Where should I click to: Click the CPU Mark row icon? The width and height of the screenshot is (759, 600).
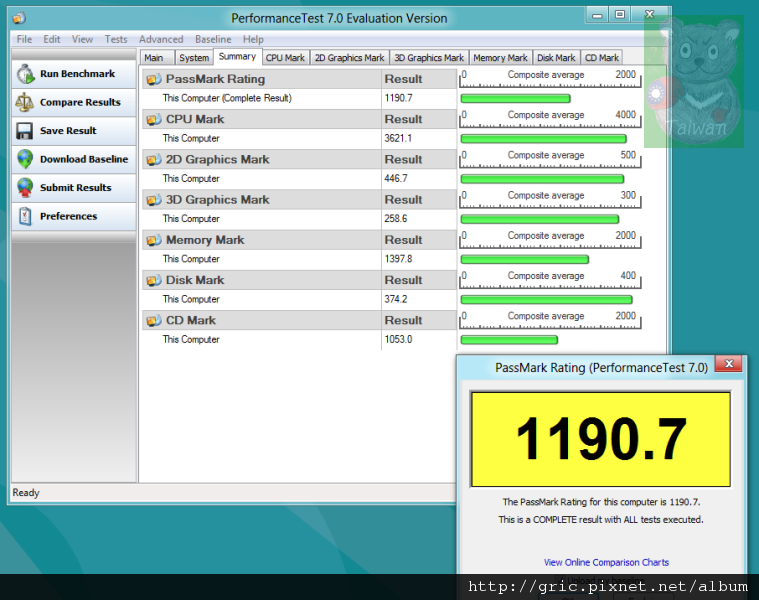click(x=154, y=120)
